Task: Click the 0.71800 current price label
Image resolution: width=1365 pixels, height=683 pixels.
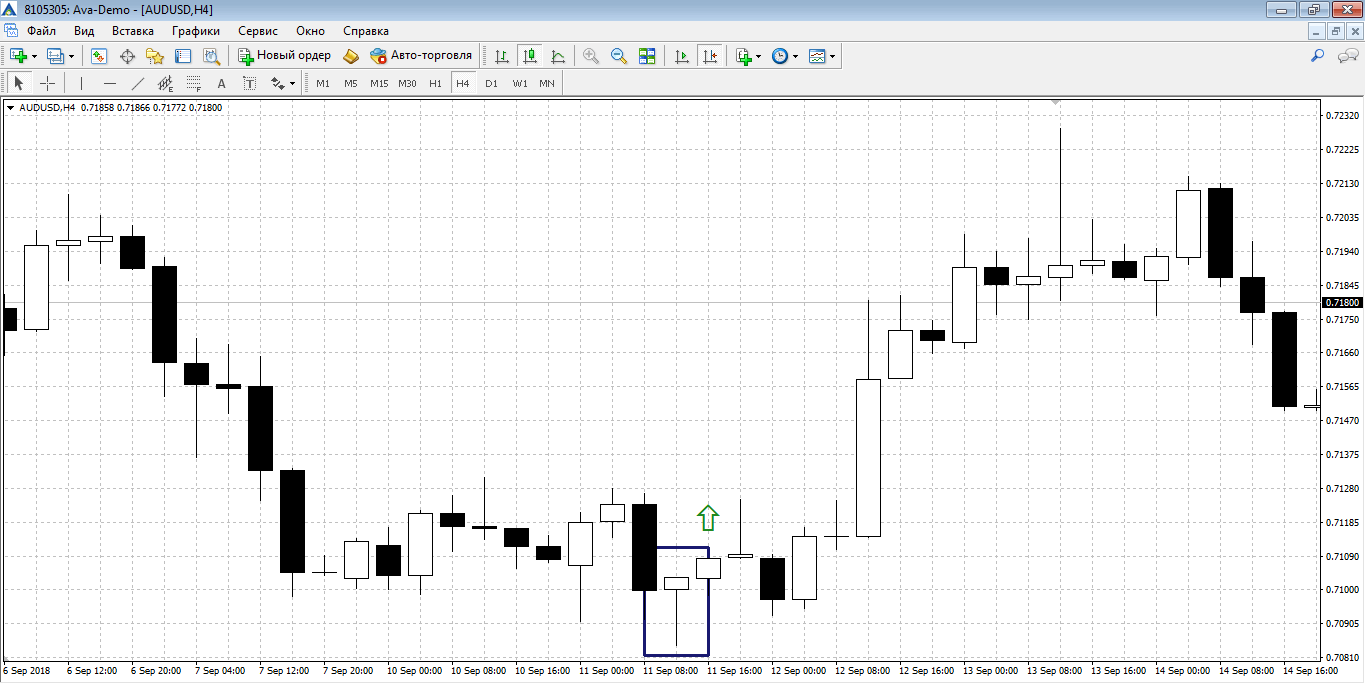Action: click(1341, 302)
